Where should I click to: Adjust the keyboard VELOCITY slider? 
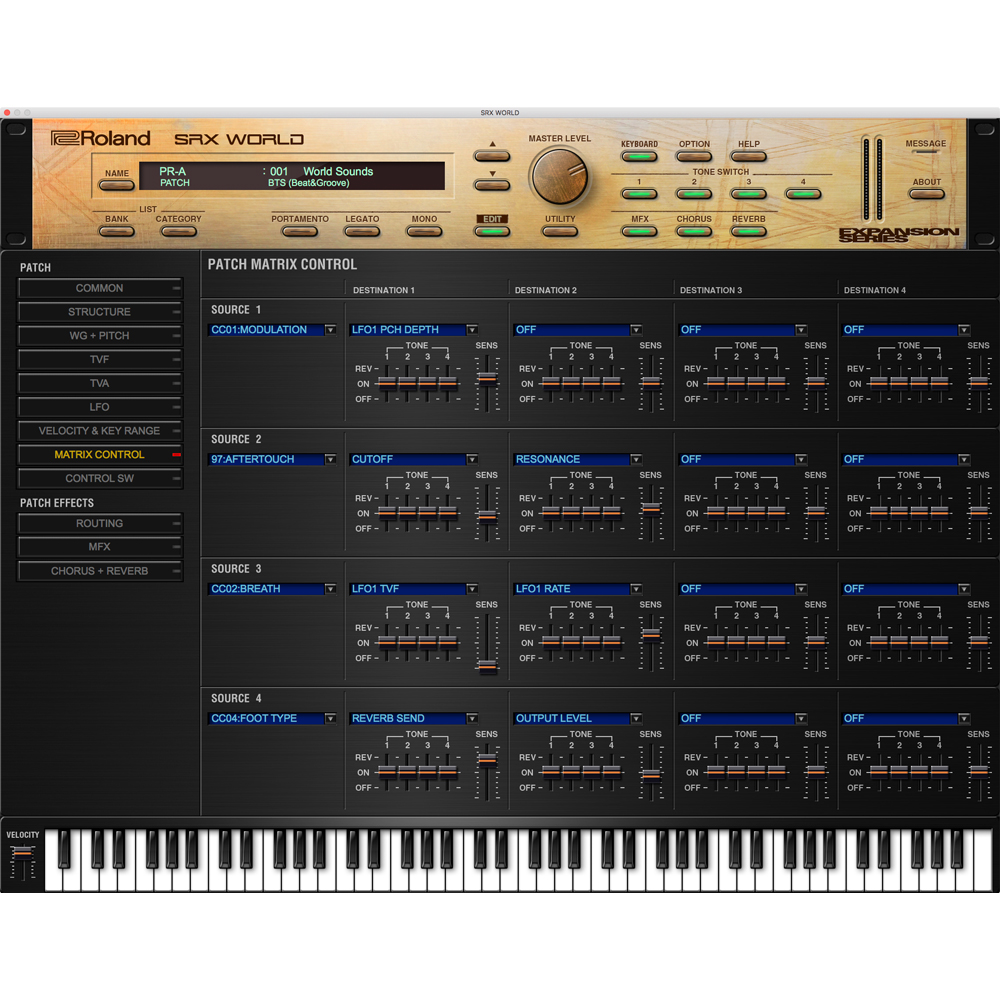coord(23,861)
